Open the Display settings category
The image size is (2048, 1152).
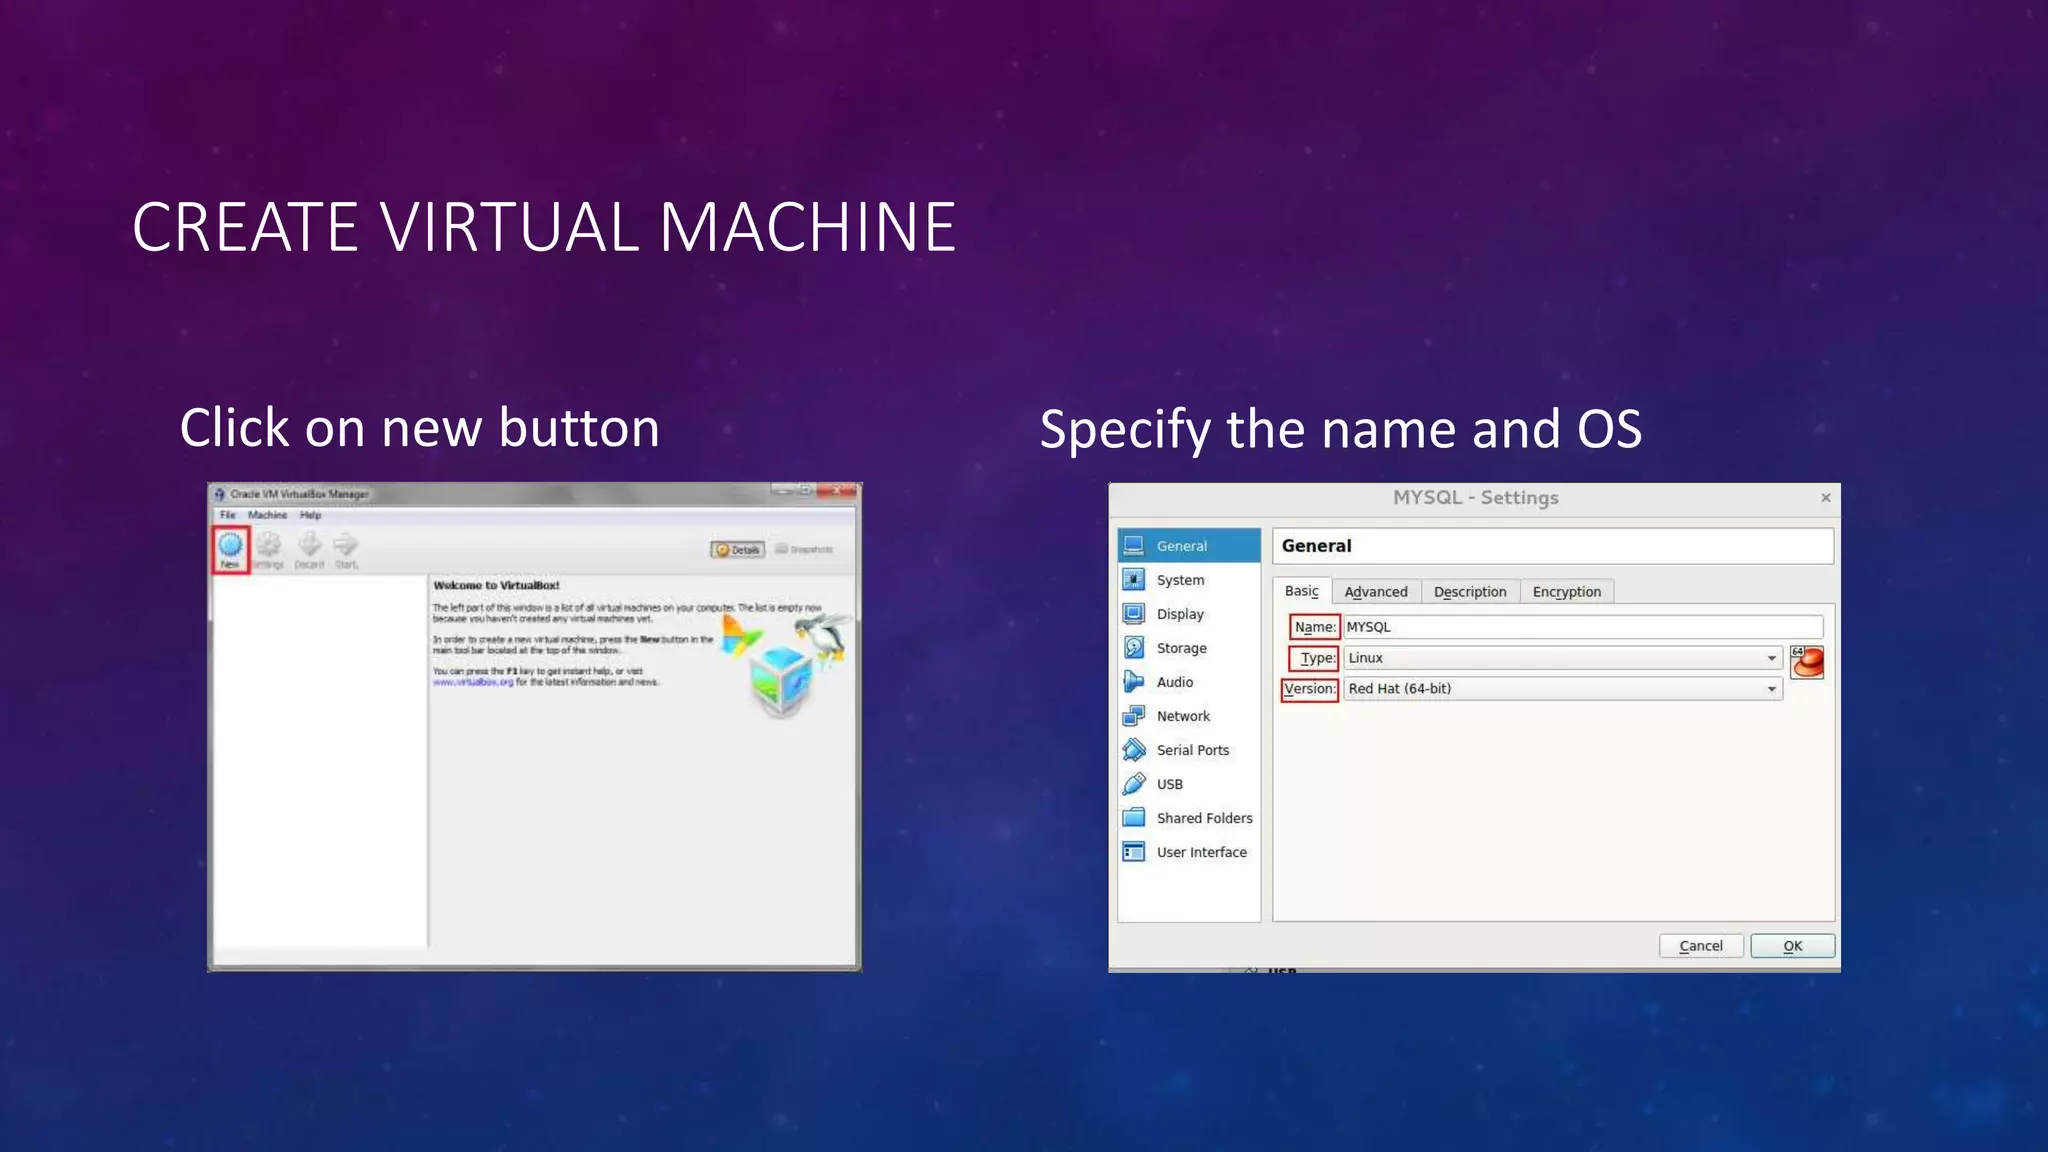[1189, 614]
